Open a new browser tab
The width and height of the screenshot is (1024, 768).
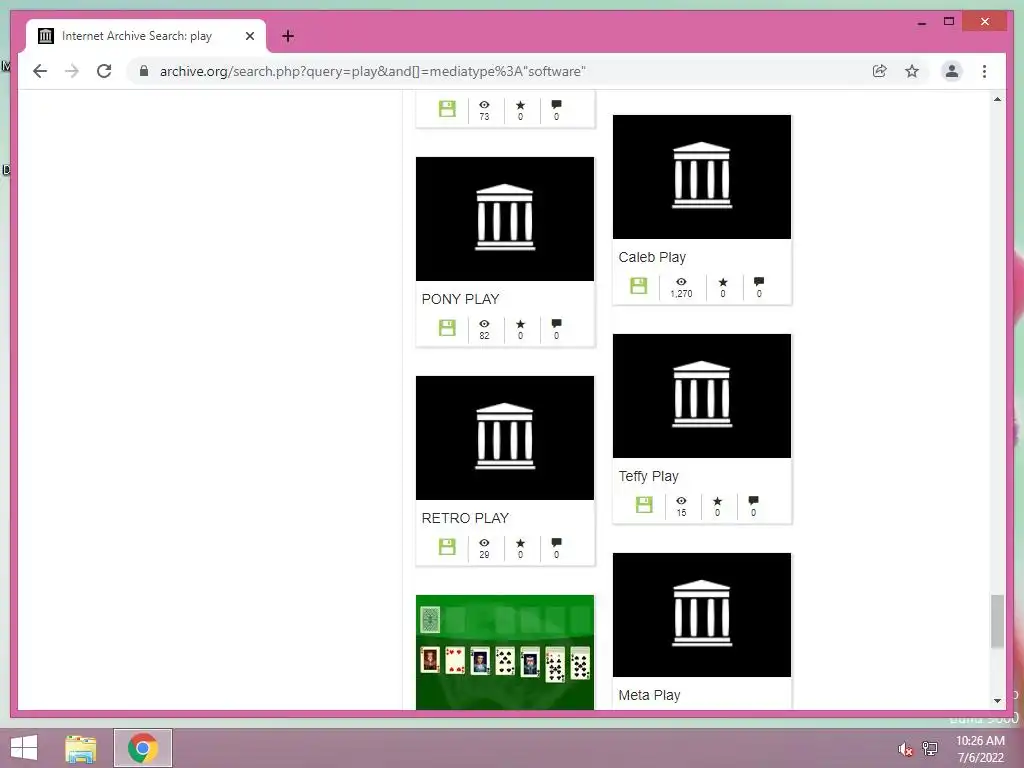click(288, 36)
